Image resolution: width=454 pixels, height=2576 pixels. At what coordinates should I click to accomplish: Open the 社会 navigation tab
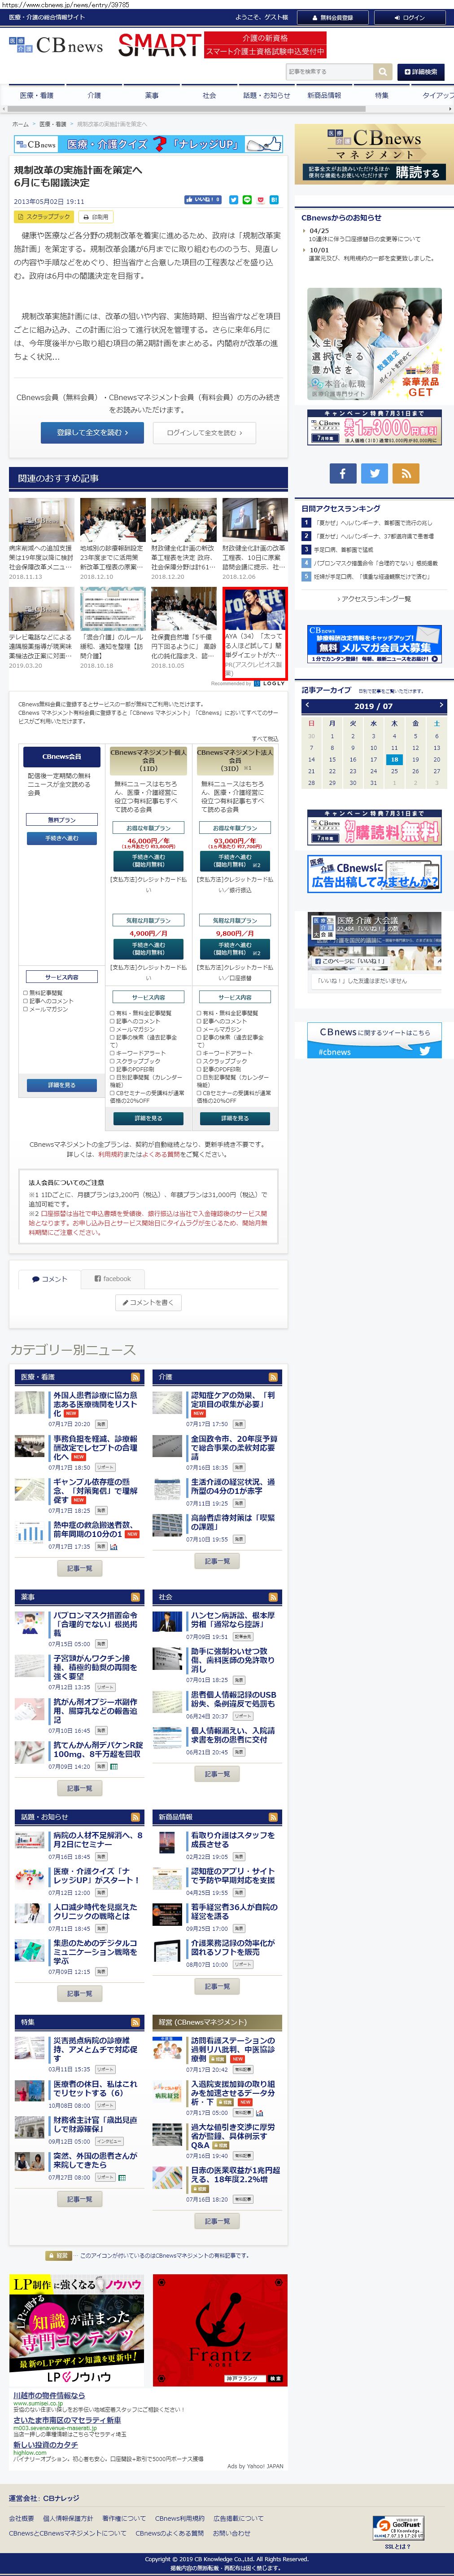pos(209,95)
